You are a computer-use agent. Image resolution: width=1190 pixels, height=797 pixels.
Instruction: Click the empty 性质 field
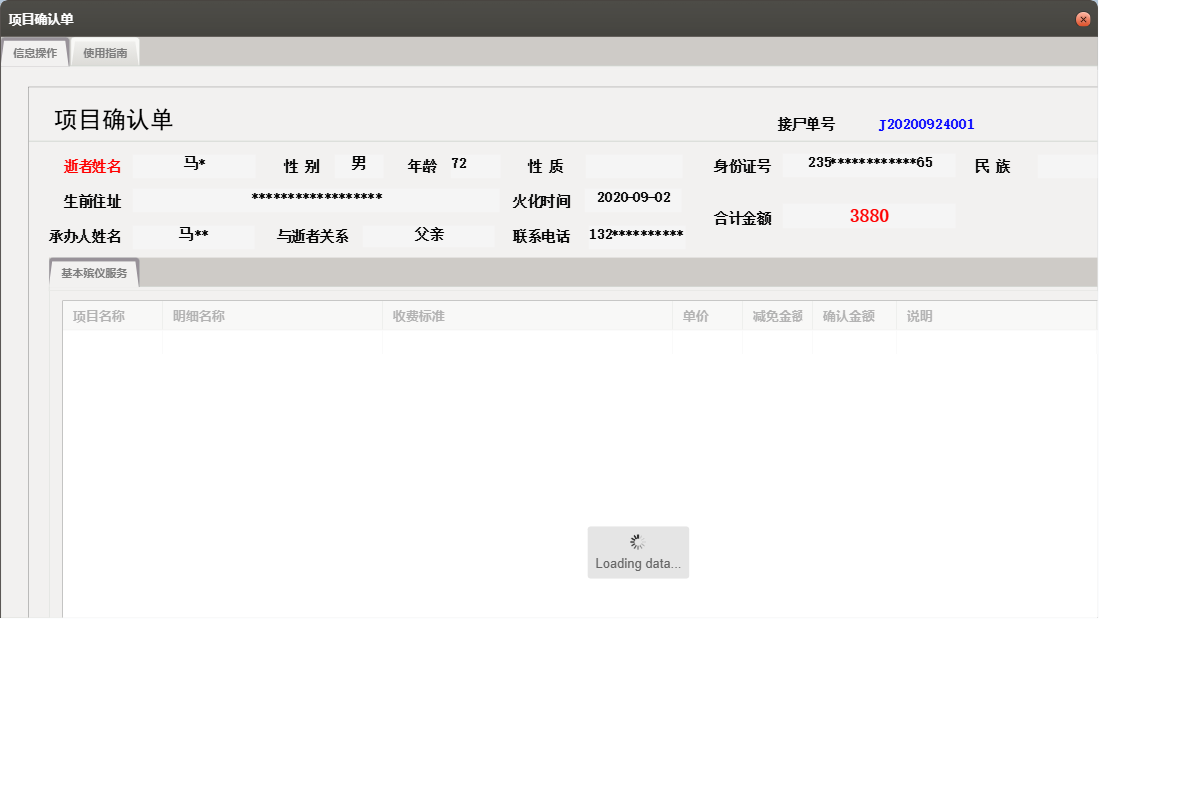(x=634, y=163)
